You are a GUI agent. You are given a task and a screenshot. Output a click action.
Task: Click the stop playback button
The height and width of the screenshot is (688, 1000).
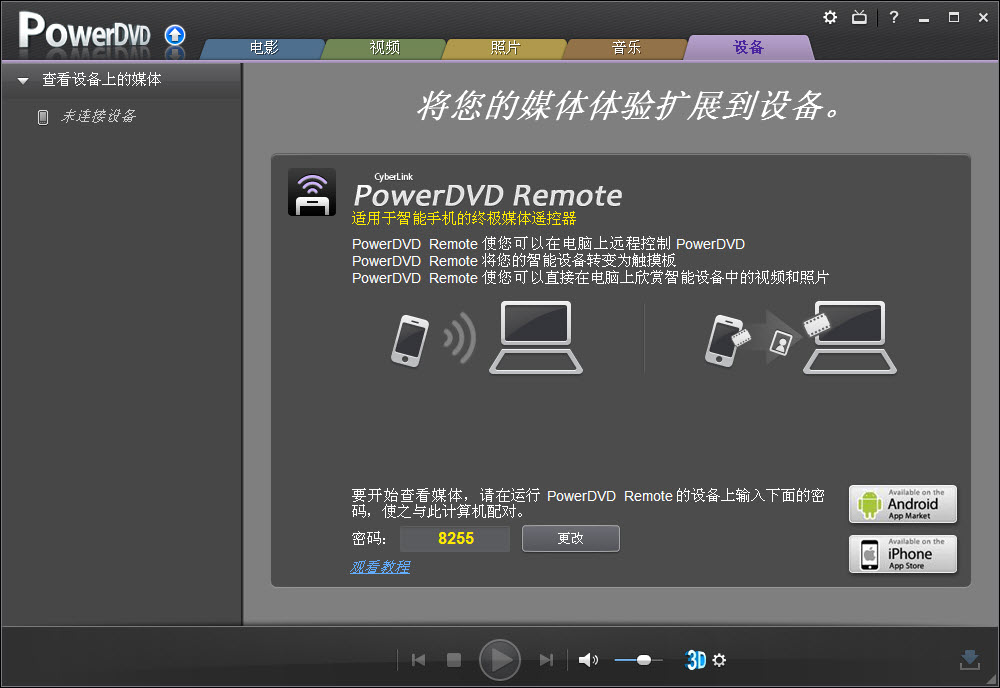click(453, 660)
